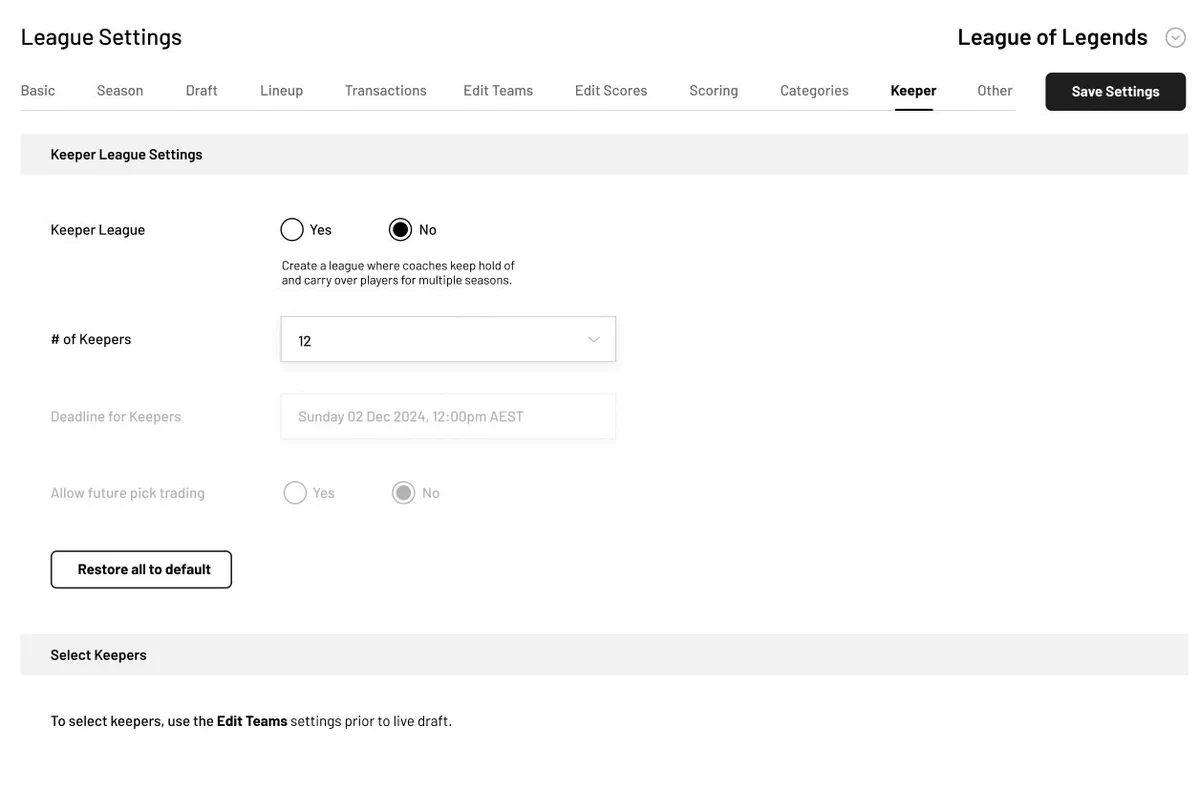The width and height of the screenshot is (1200, 790).
Task: Set Keeper League to No
Action: [400, 230]
